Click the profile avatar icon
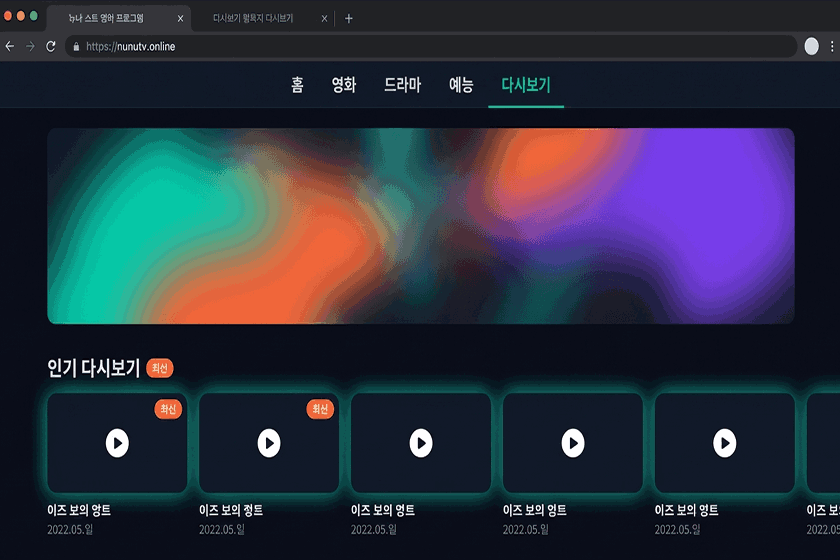Viewport: 840px width, 560px height. point(811,47)
